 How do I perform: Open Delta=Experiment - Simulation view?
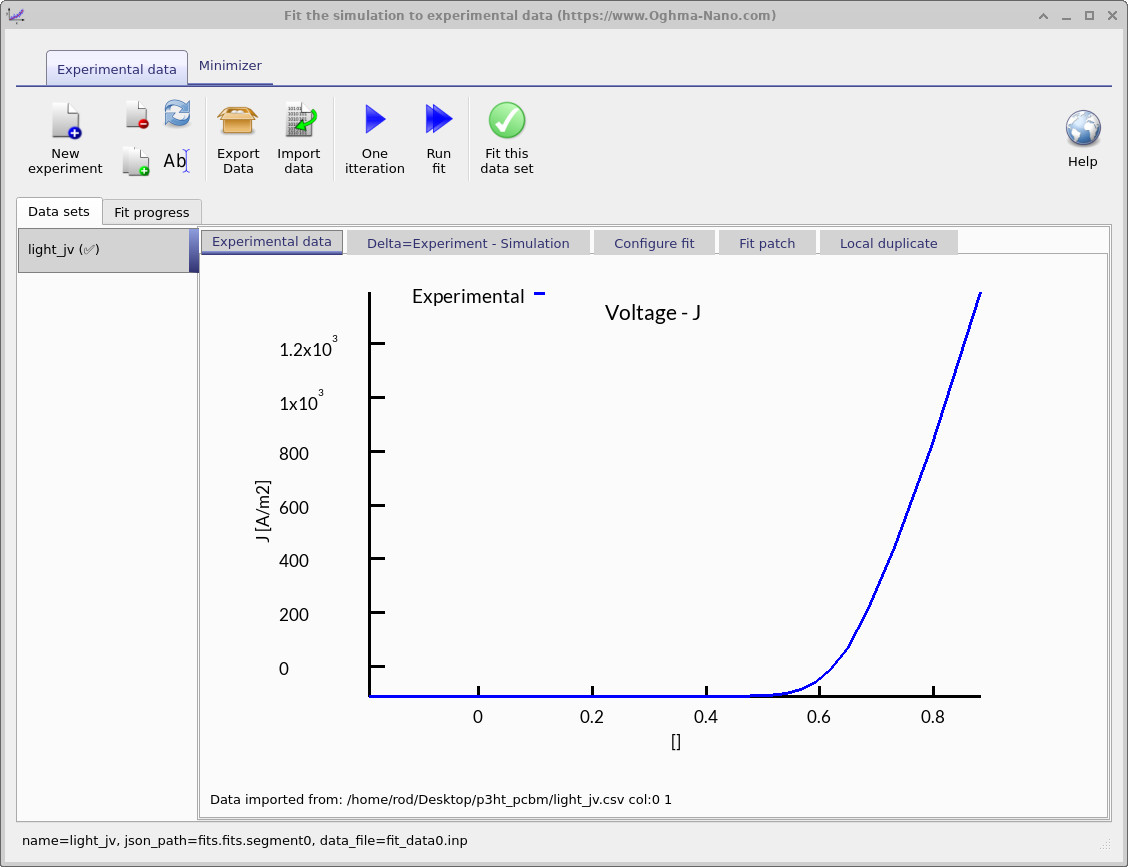click(x=468, y=242)
